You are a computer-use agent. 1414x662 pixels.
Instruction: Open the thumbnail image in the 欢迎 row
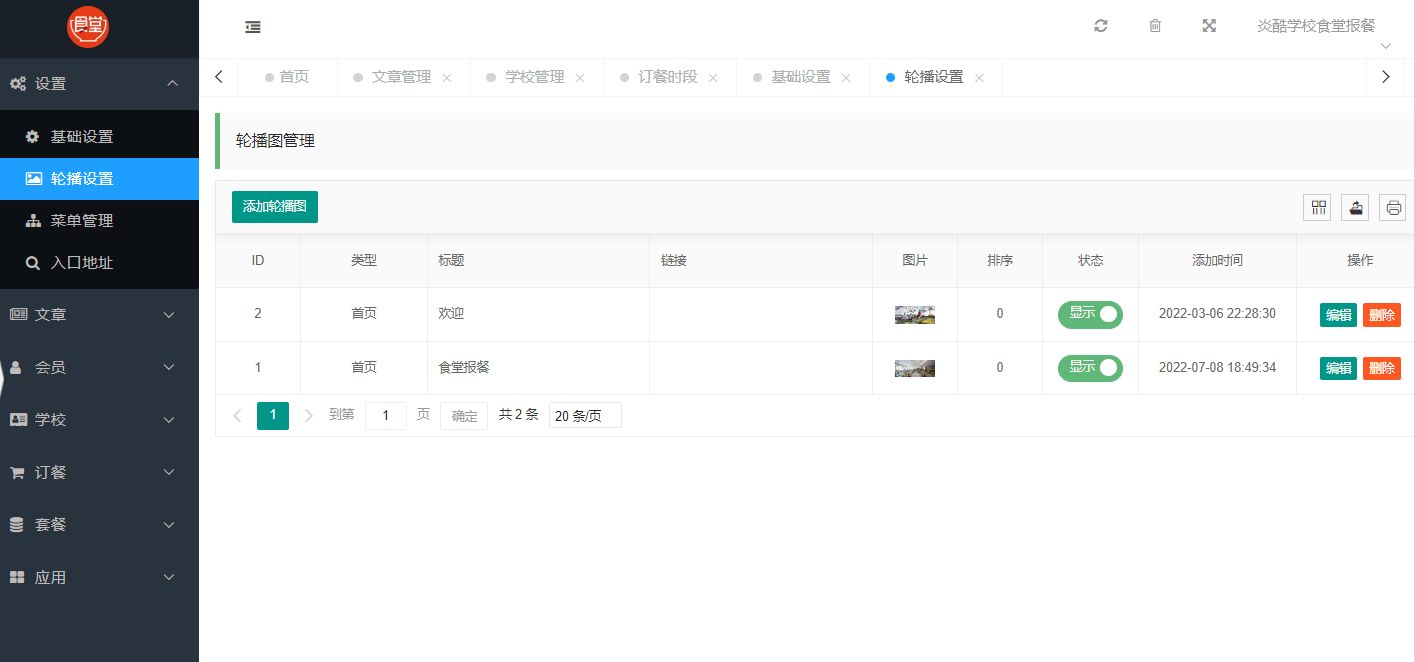915,315
